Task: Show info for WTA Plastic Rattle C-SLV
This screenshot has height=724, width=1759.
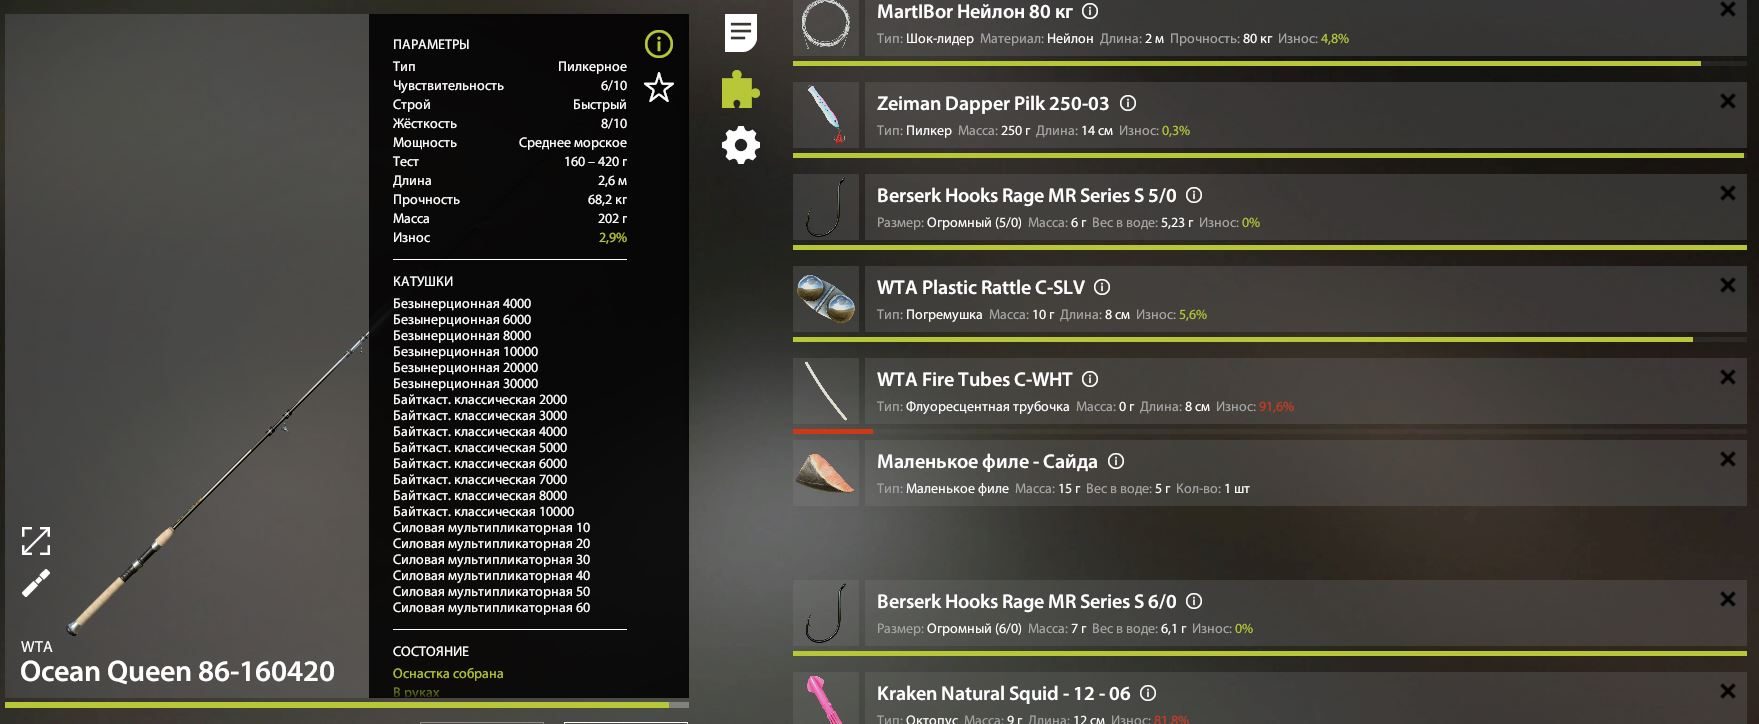Action: pyautogui.click(x=1102, y=288)
